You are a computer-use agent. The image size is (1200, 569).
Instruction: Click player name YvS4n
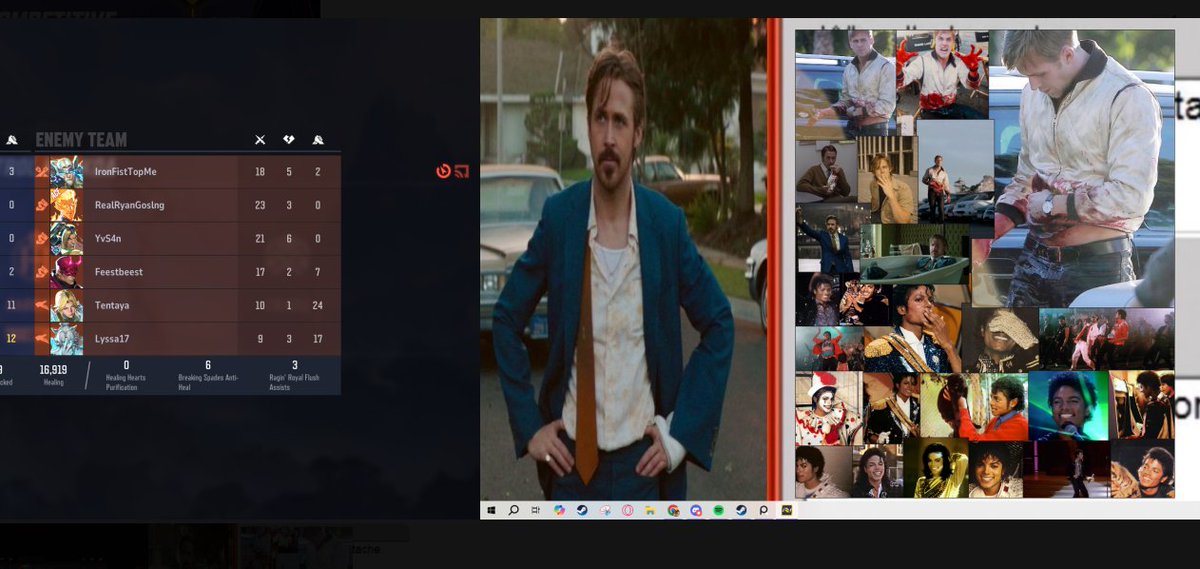pos(109,239)
